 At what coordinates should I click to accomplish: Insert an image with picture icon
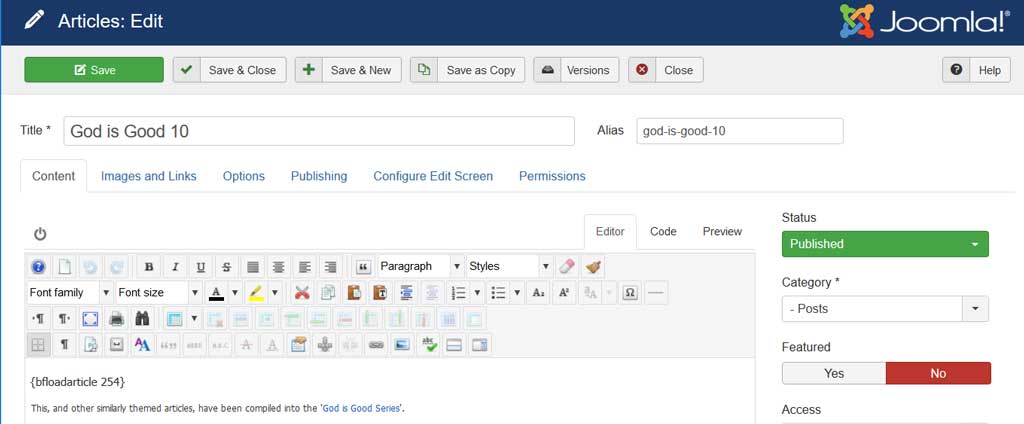pos(402,345)
